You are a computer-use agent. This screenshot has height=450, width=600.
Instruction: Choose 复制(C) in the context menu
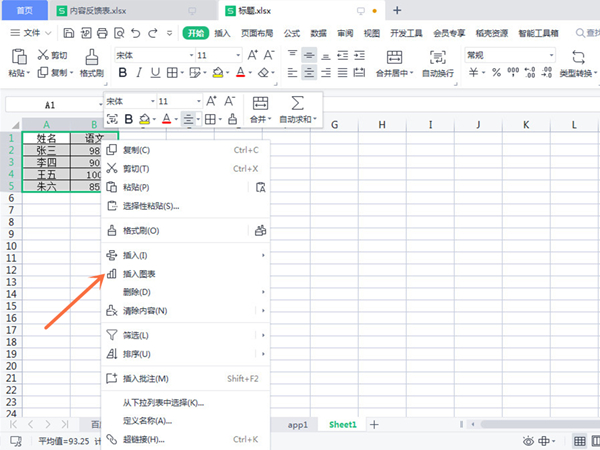coord(136,150)
